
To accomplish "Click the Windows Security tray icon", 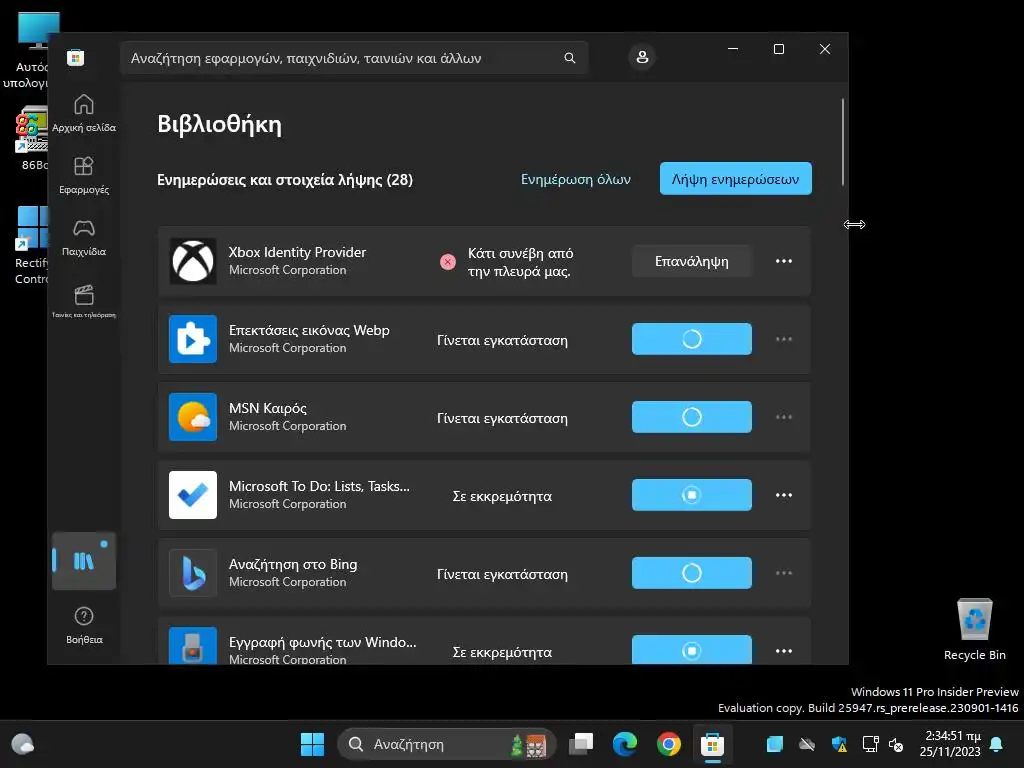I will coord(839,744).
